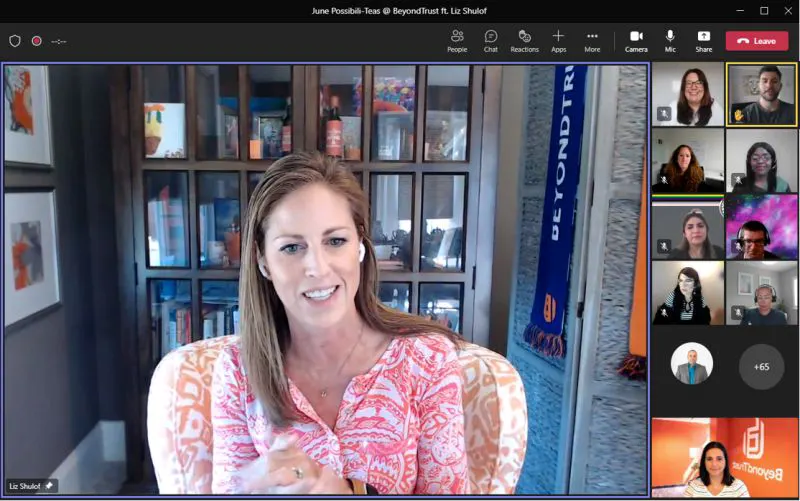The image size is (800, 501).
Task: Maximize the Teams meeting window
Action: pos(764,11)
